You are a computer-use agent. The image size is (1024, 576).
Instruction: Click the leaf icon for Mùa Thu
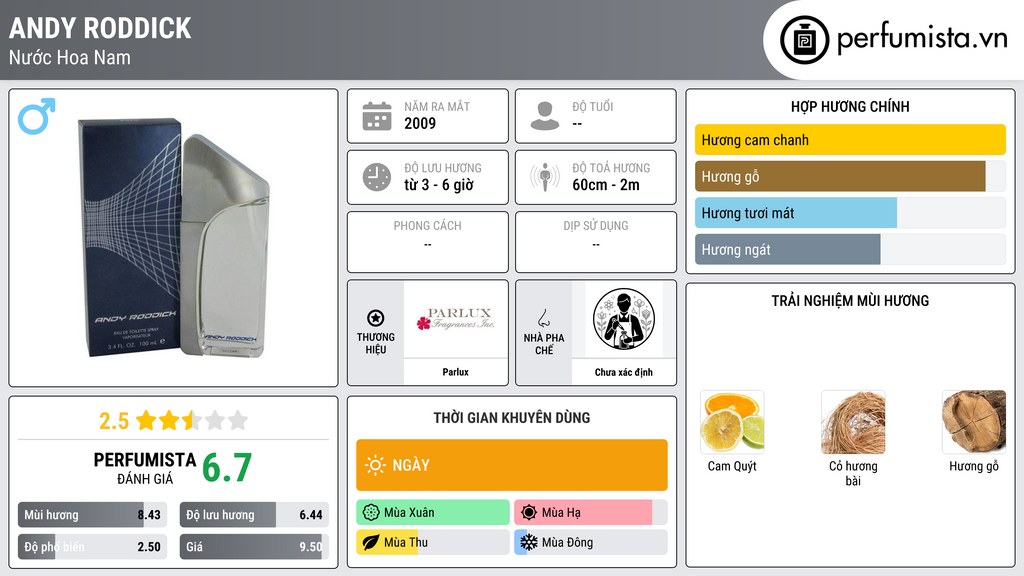(371, 542)
